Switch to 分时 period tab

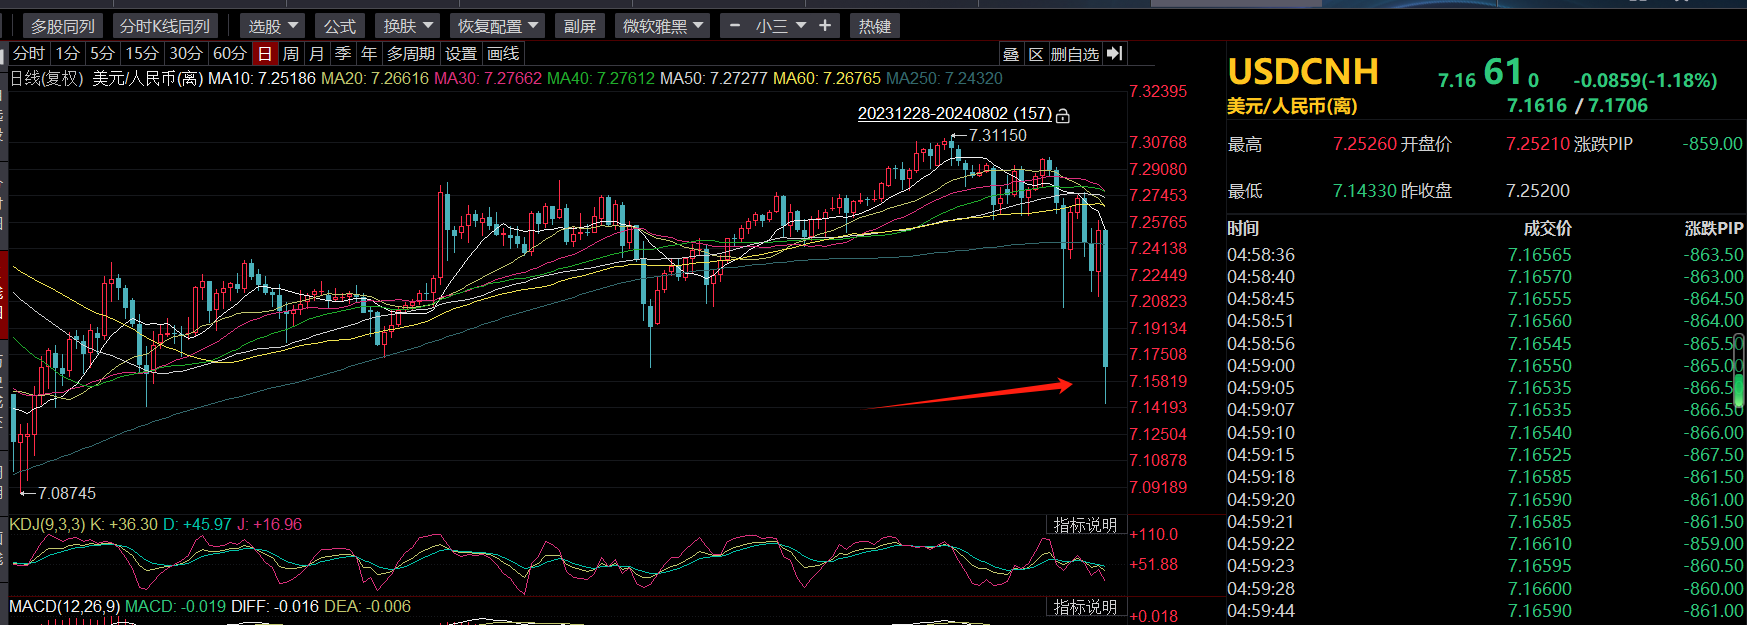click(29, 54)
